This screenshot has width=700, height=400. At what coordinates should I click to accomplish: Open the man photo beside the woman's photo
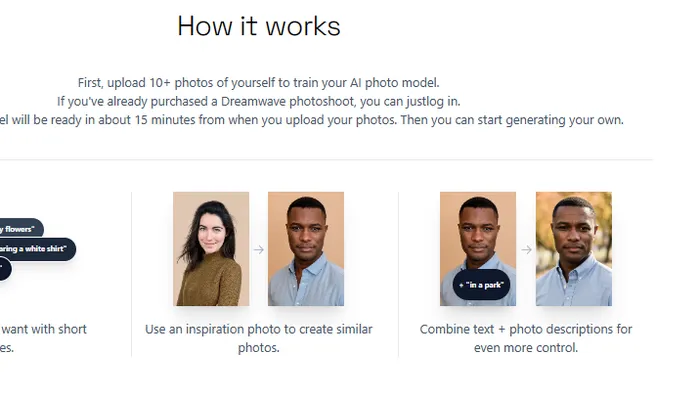[x=306, y=249]
